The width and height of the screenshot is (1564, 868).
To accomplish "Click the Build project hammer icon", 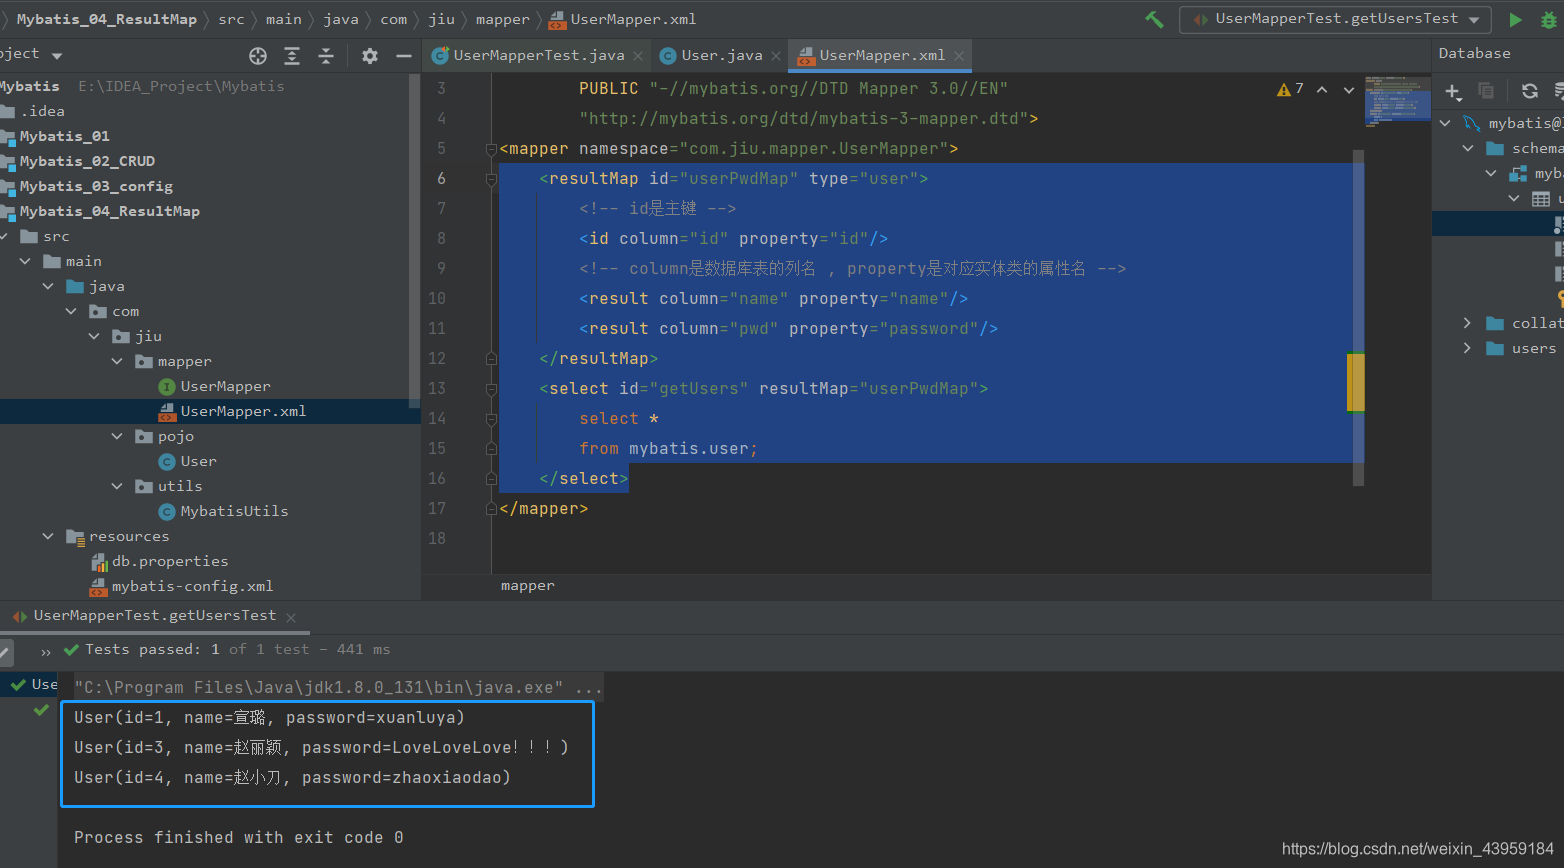I will [x=1154, y=19].
